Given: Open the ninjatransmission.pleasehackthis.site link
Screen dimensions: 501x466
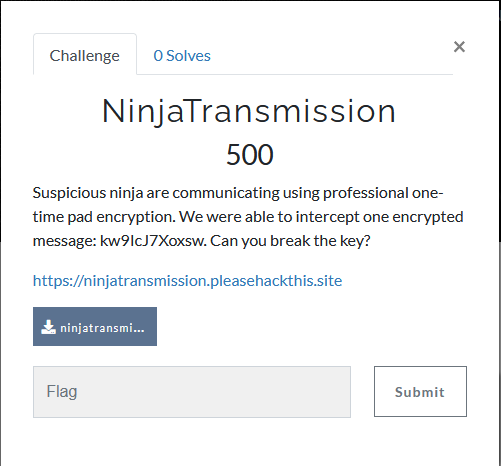Looking at the screenshot, I should tap(187, 281).
